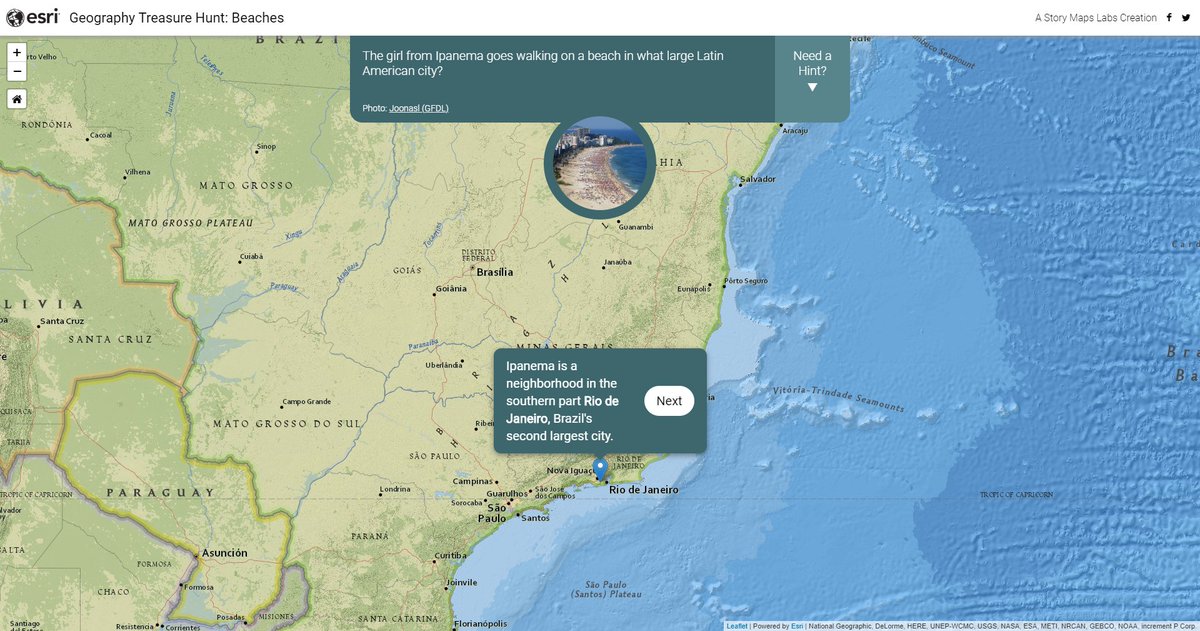Open the Leaflet attribution link

738,626
